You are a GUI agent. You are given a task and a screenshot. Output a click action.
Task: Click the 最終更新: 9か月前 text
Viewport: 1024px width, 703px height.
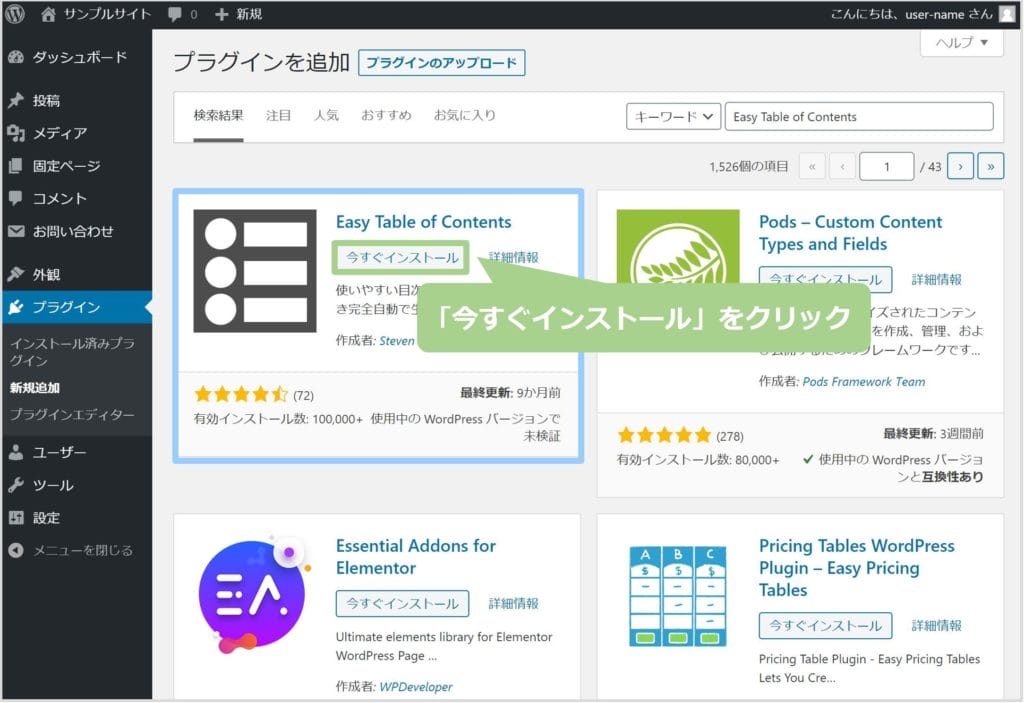tap(510, 393)
